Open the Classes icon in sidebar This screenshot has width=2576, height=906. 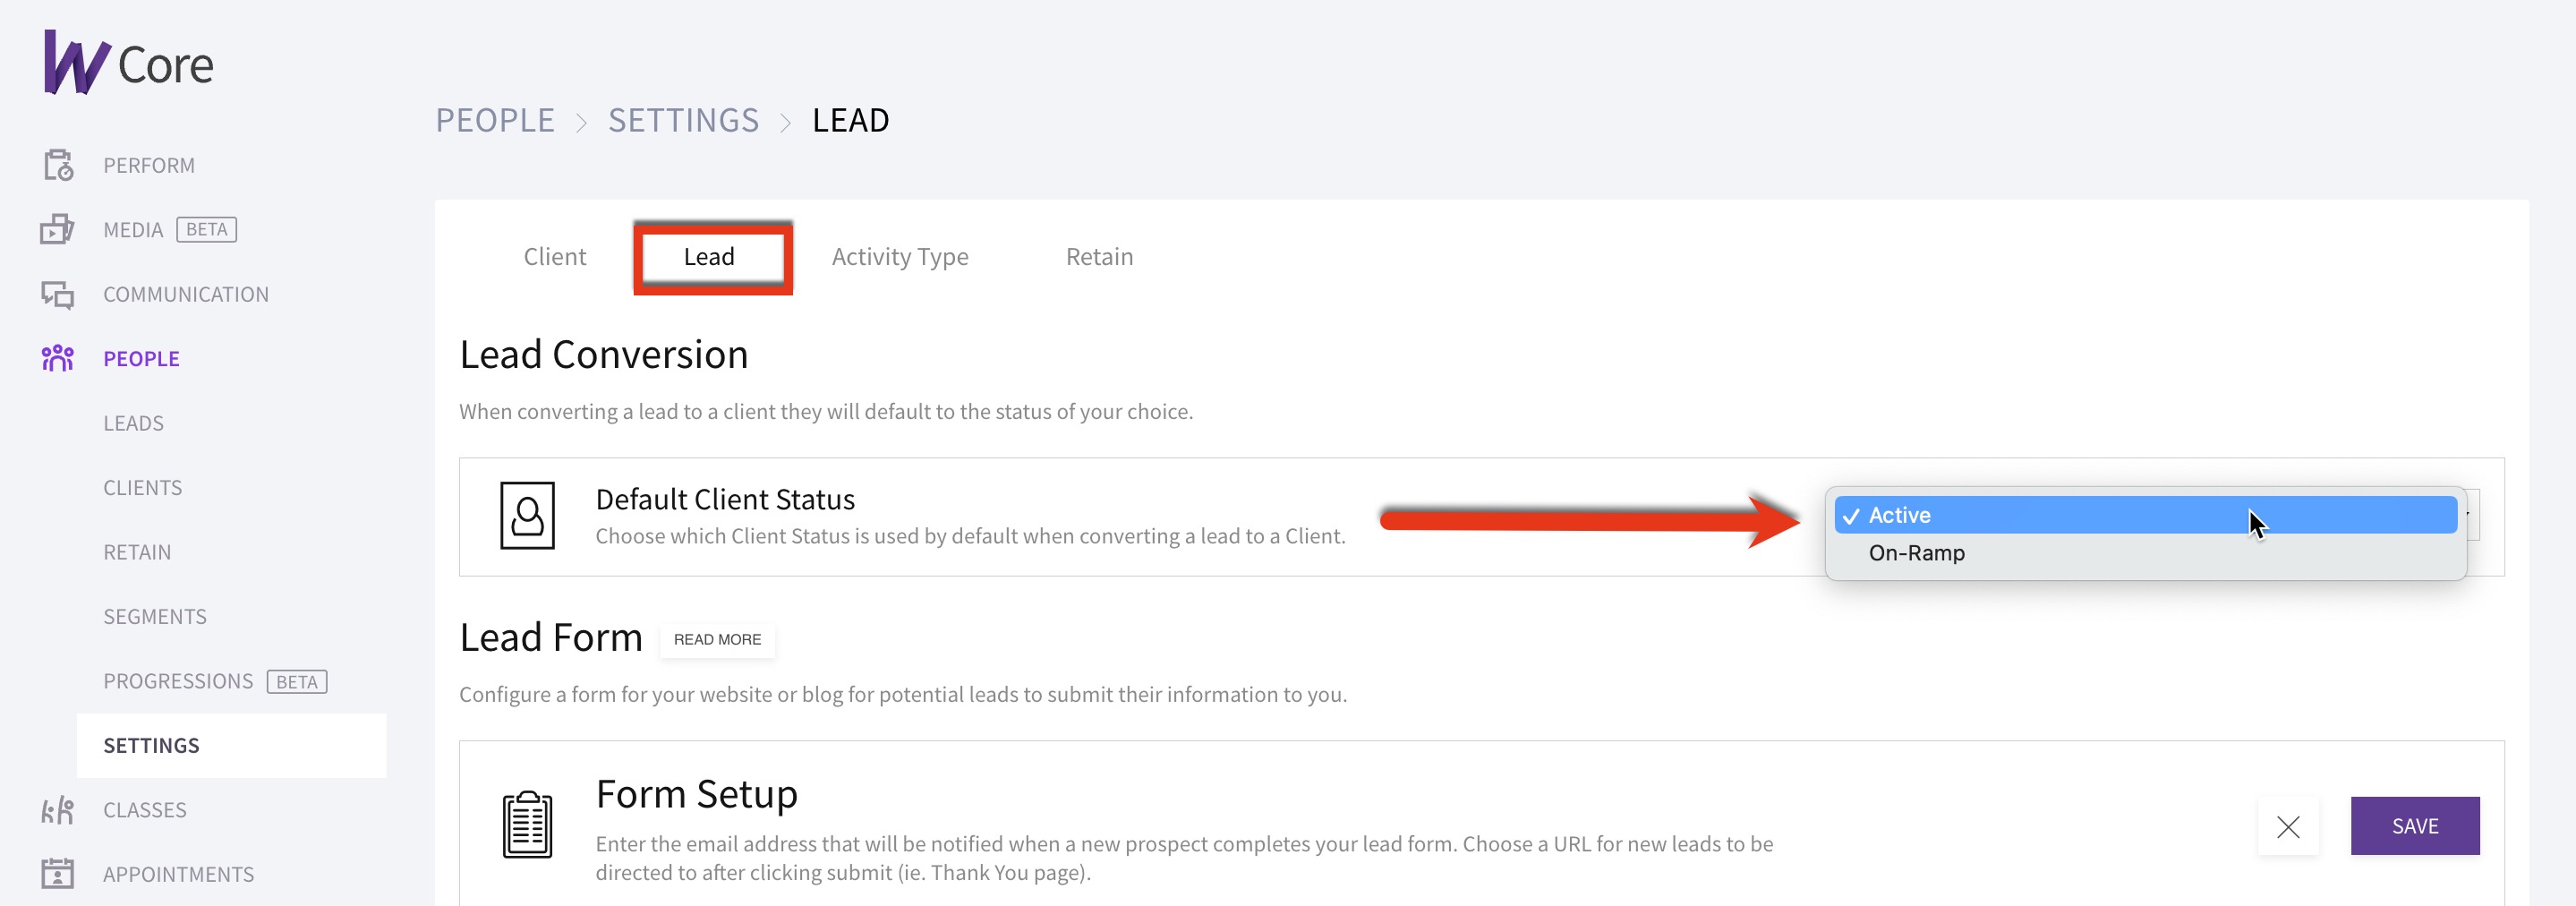(x=57, y=810)
